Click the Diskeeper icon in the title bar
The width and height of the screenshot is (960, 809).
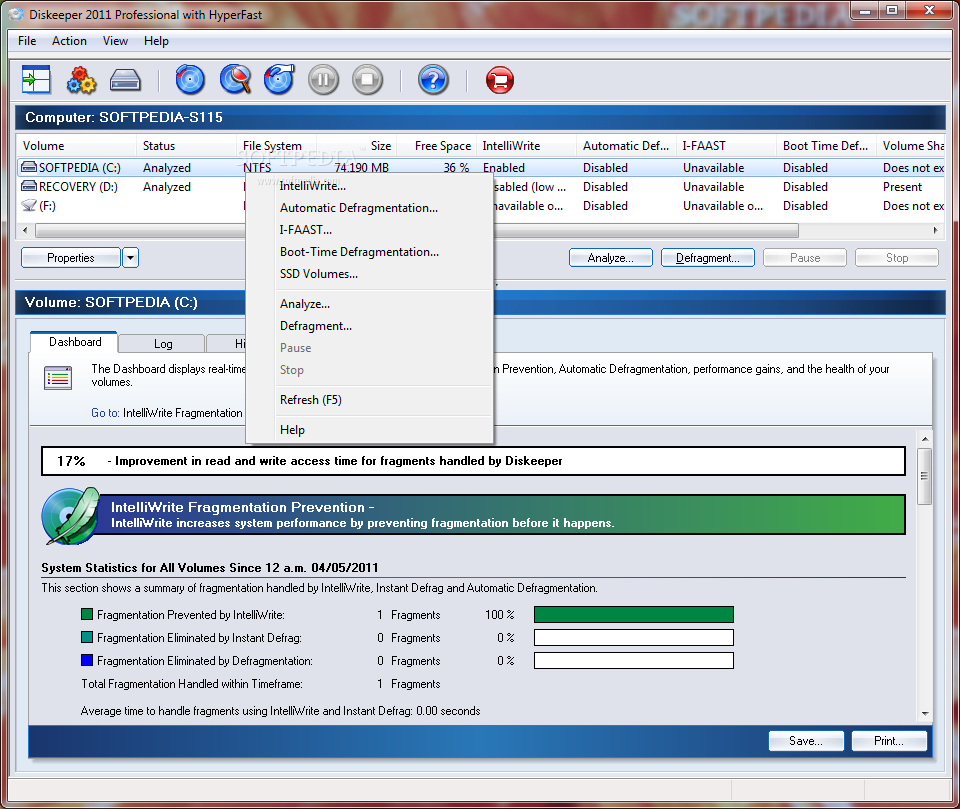point(17,14)
